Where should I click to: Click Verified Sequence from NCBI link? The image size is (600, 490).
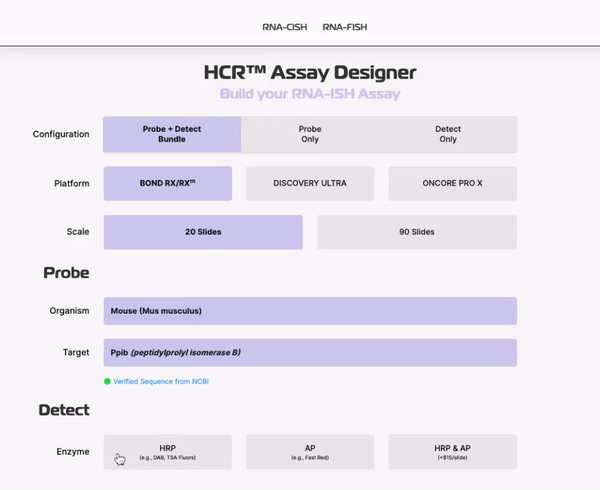[x=161, y=381]
